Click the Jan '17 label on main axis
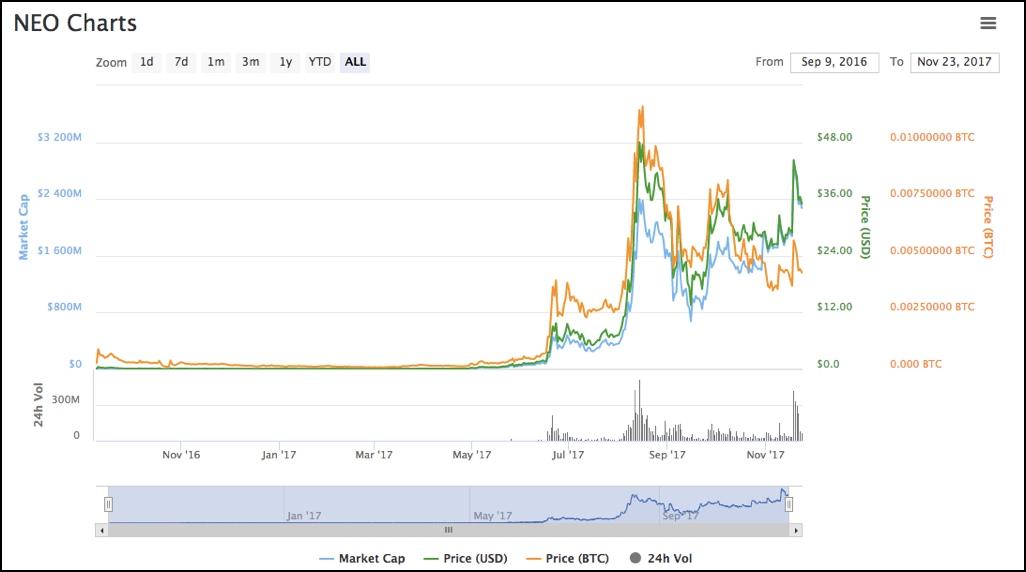This screenshot has height=572, width=1026. click(278, 455)
